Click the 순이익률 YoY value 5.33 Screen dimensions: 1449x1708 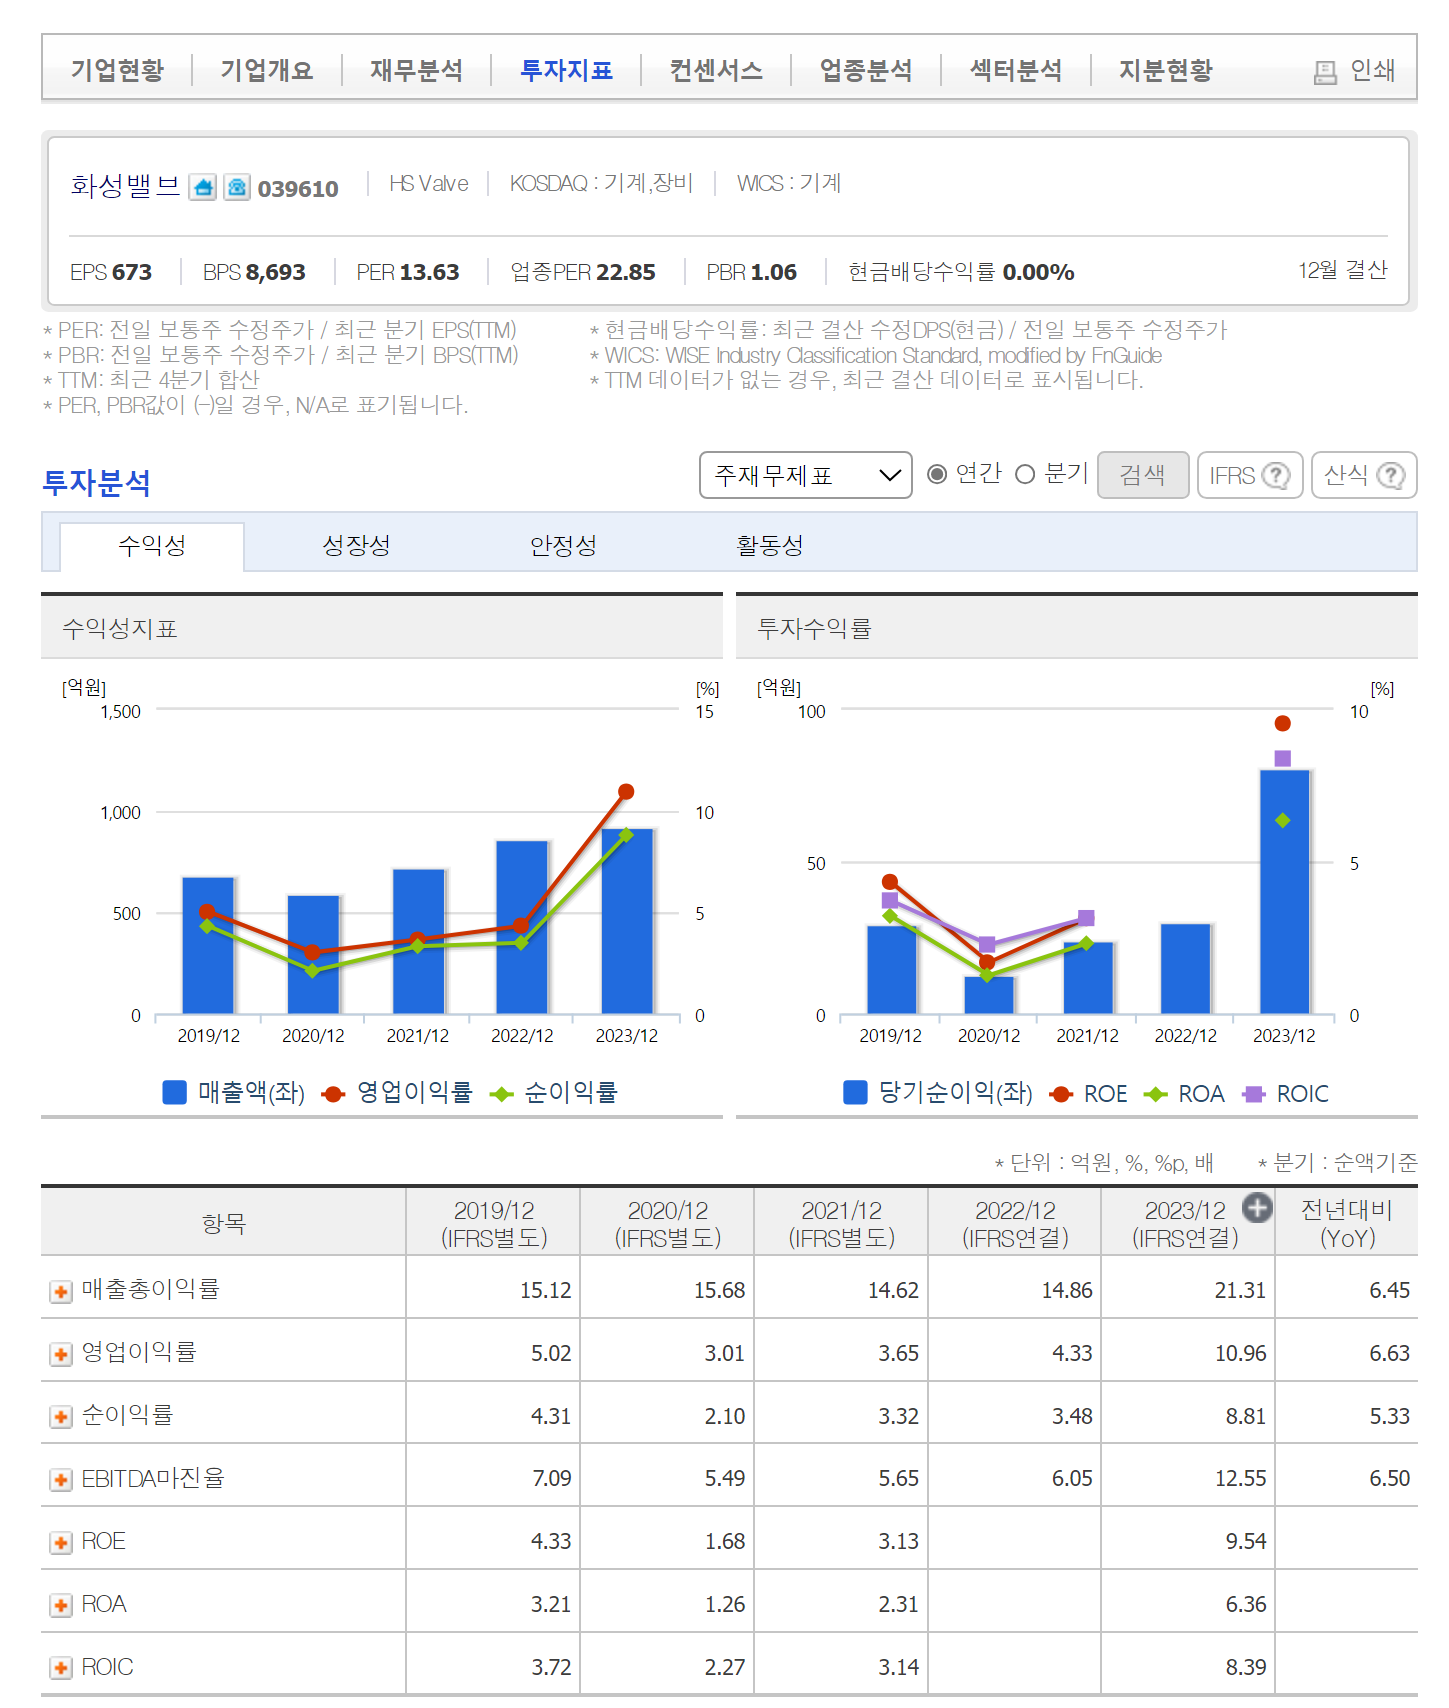click(1389, 1417)
